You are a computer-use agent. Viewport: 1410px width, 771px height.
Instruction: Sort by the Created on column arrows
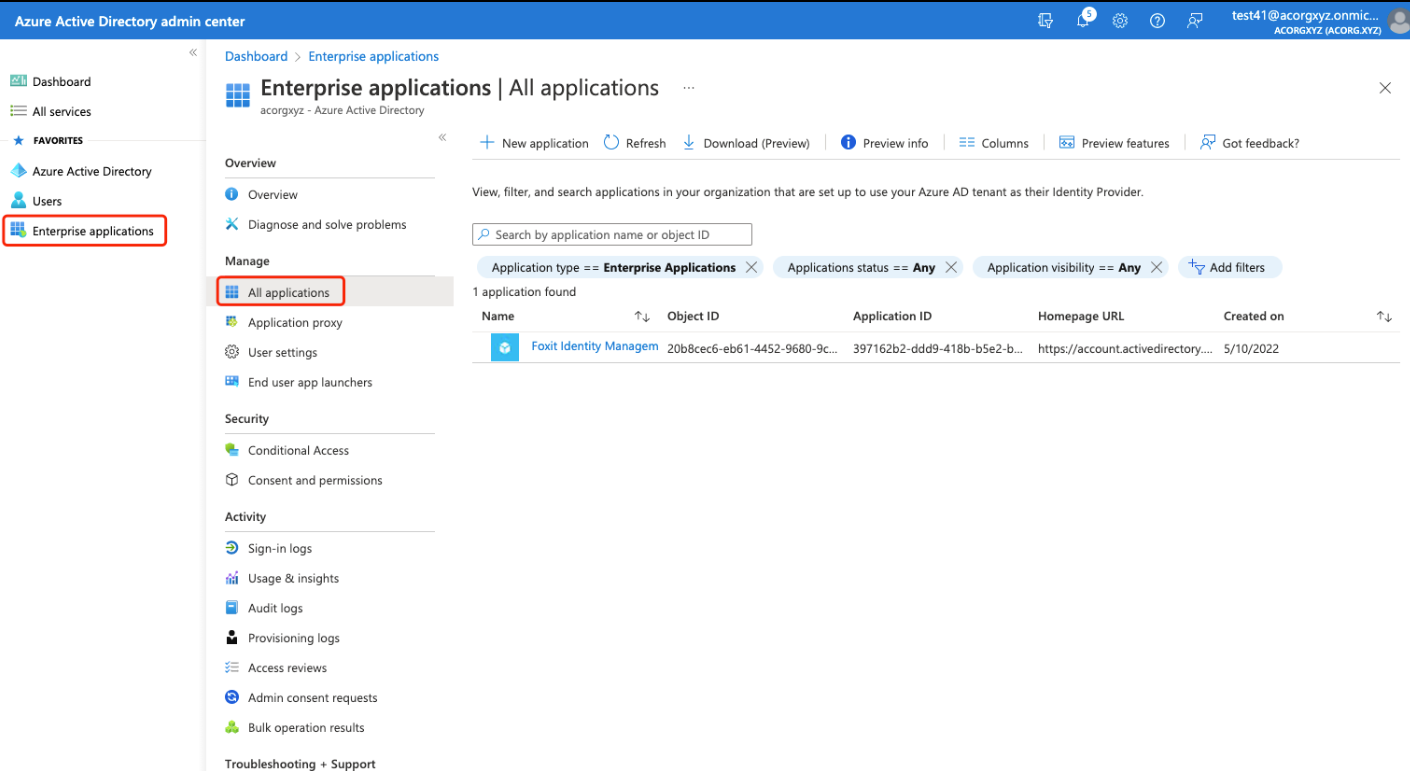click(x=1384, y=317)
